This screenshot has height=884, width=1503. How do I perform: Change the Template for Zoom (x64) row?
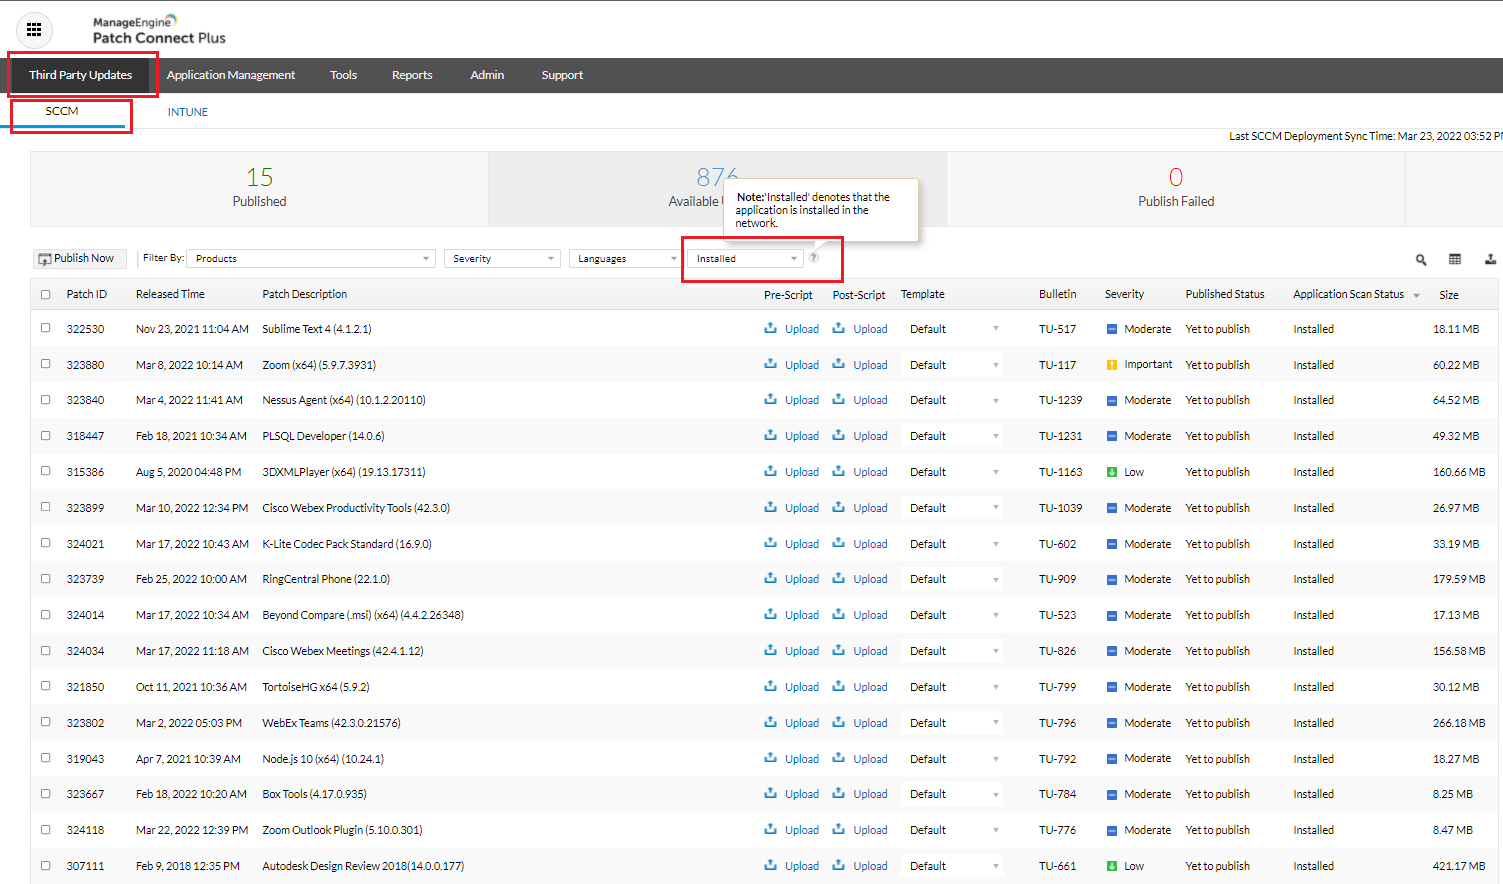click(x=953, y=365)
